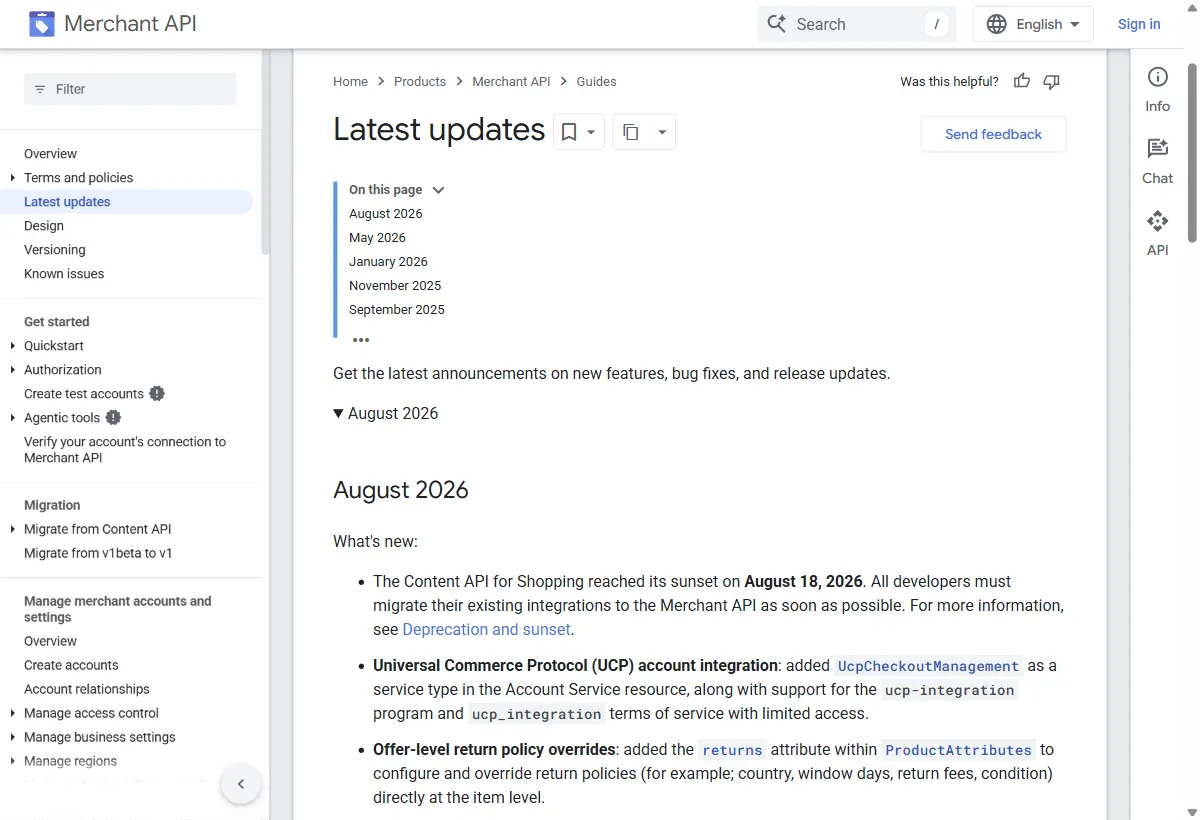The width and height of the screenshot is (1200, 820).
Task: Click Sign in link
Action: [1139, 24]
